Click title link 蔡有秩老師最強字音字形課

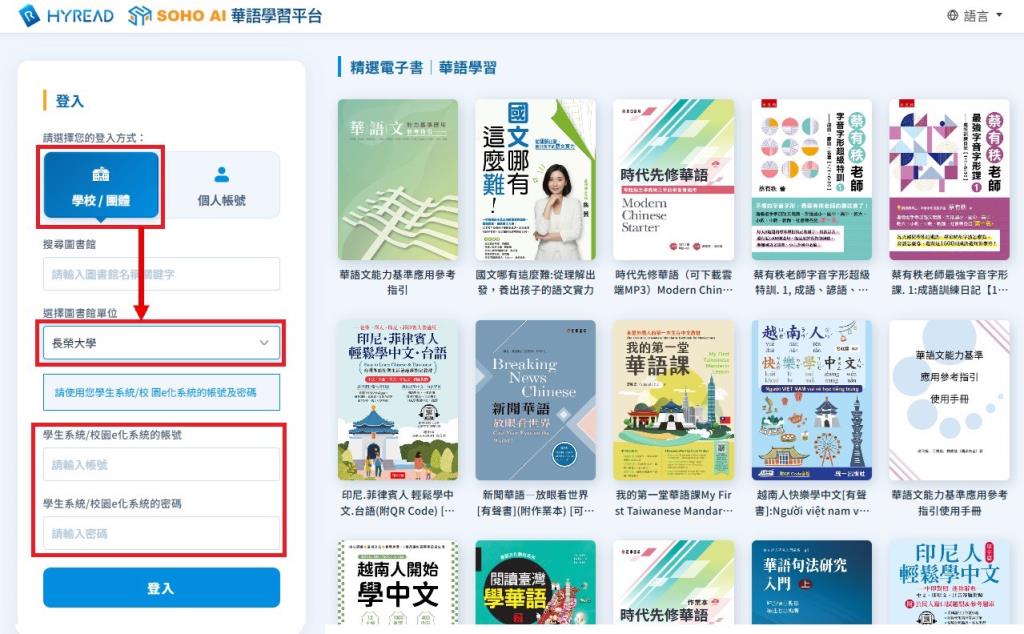tap(950, 282)
